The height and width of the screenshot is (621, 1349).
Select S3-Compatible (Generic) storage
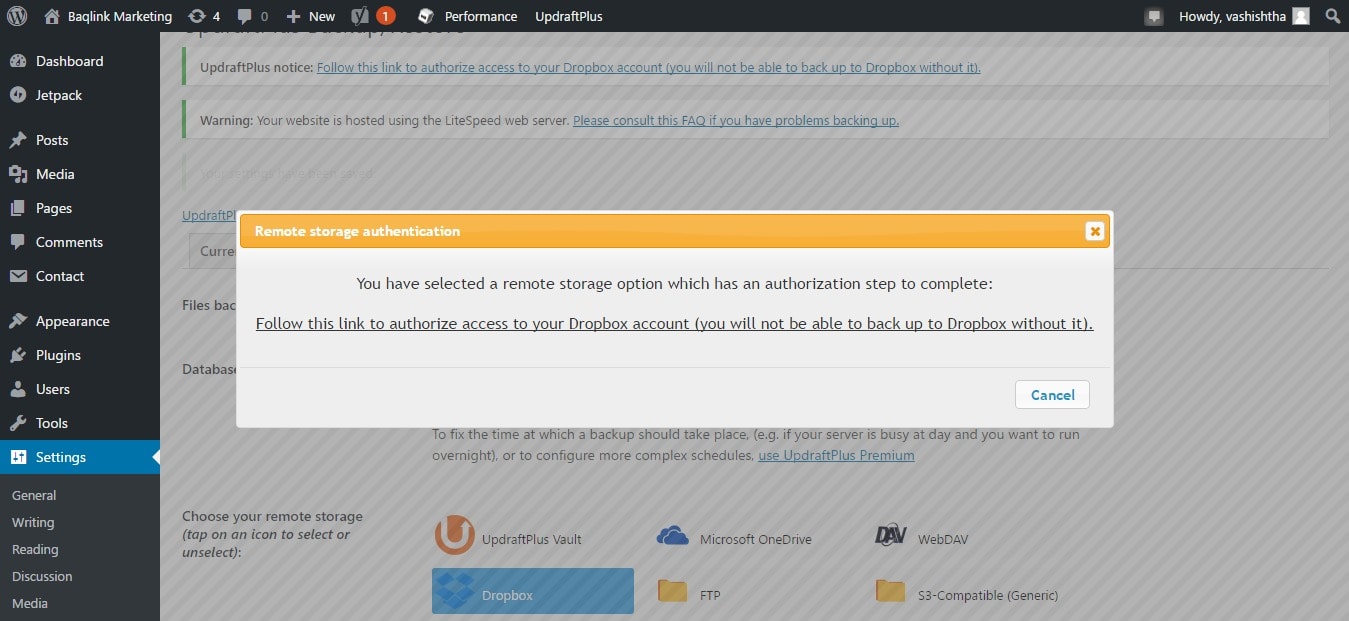click(966, 594)
